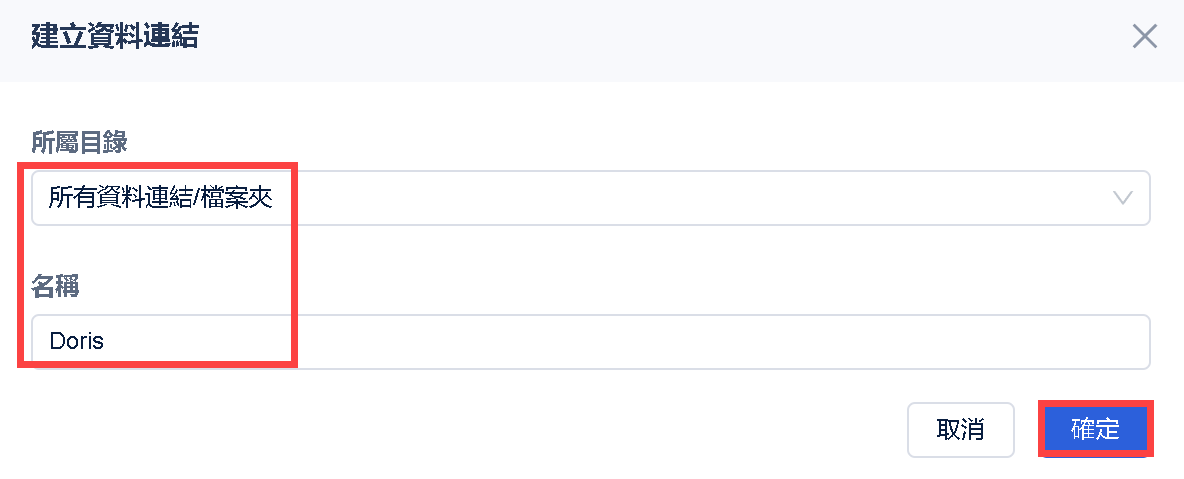
Task: Click blank area left of 取消 button
Action: pos(500,430)
